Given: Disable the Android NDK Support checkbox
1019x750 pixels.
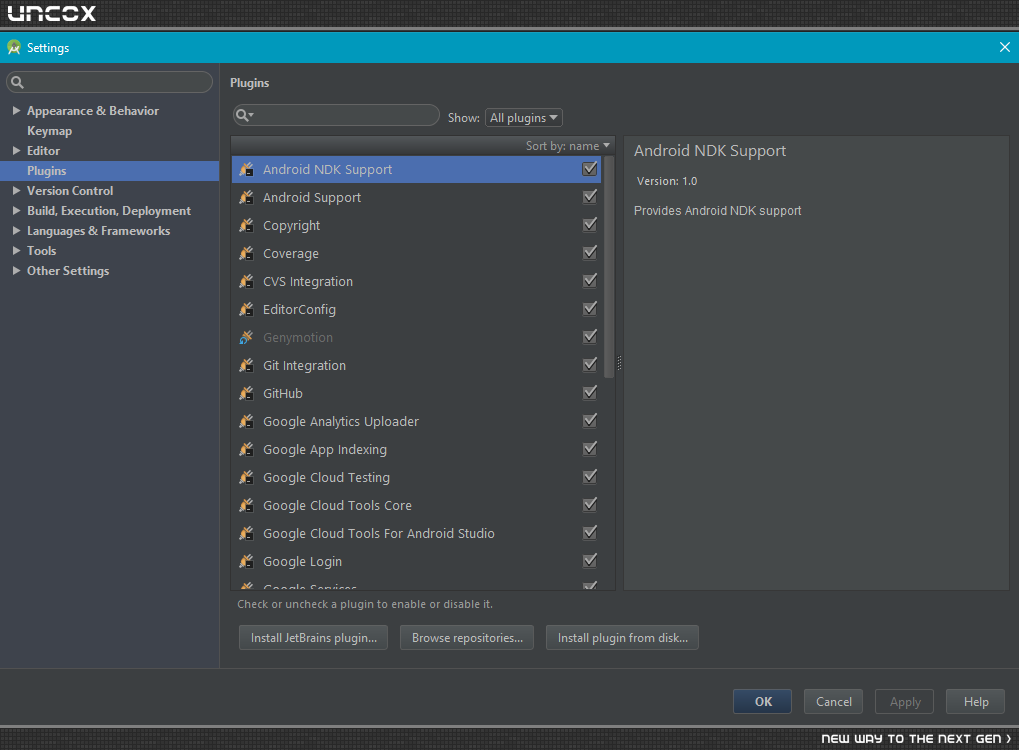Looking at the screenshot, I should point(589,169).
